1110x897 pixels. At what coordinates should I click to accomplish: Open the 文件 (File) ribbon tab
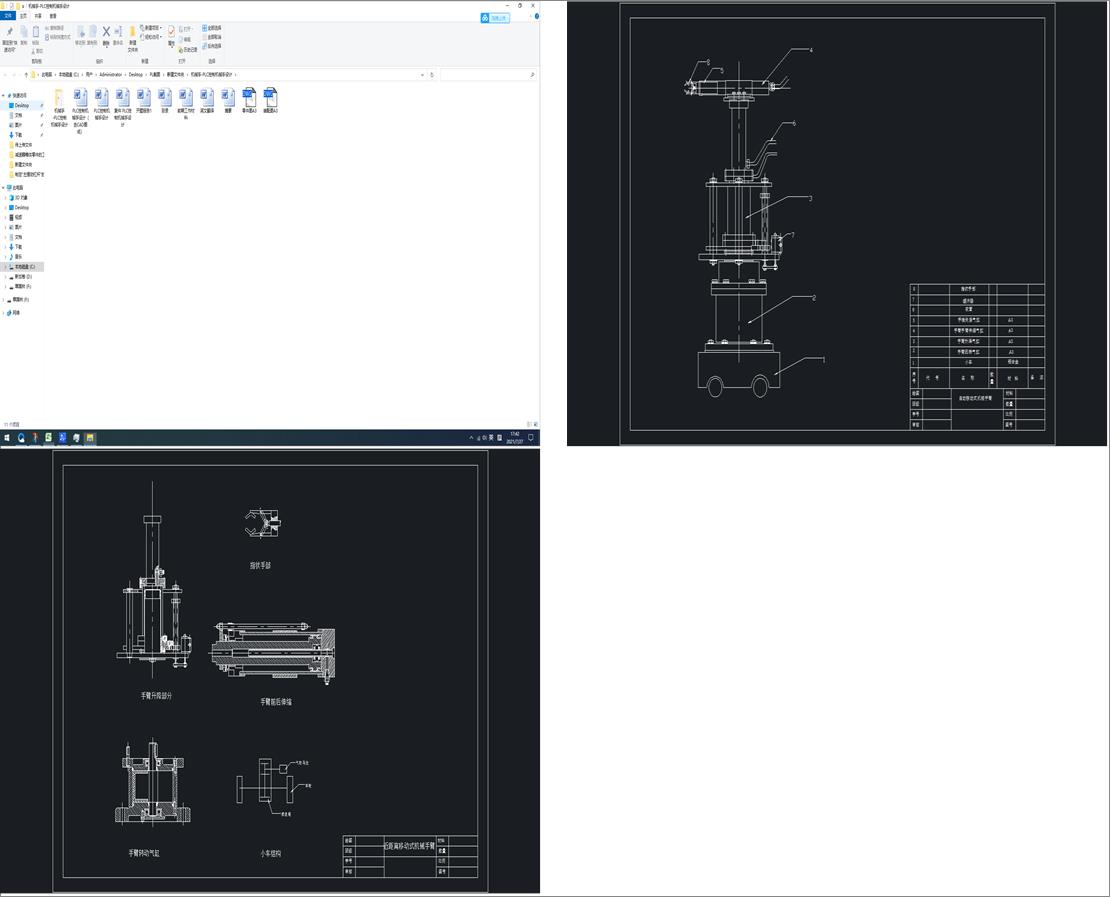pyautogui.click(x=8, y=16)
